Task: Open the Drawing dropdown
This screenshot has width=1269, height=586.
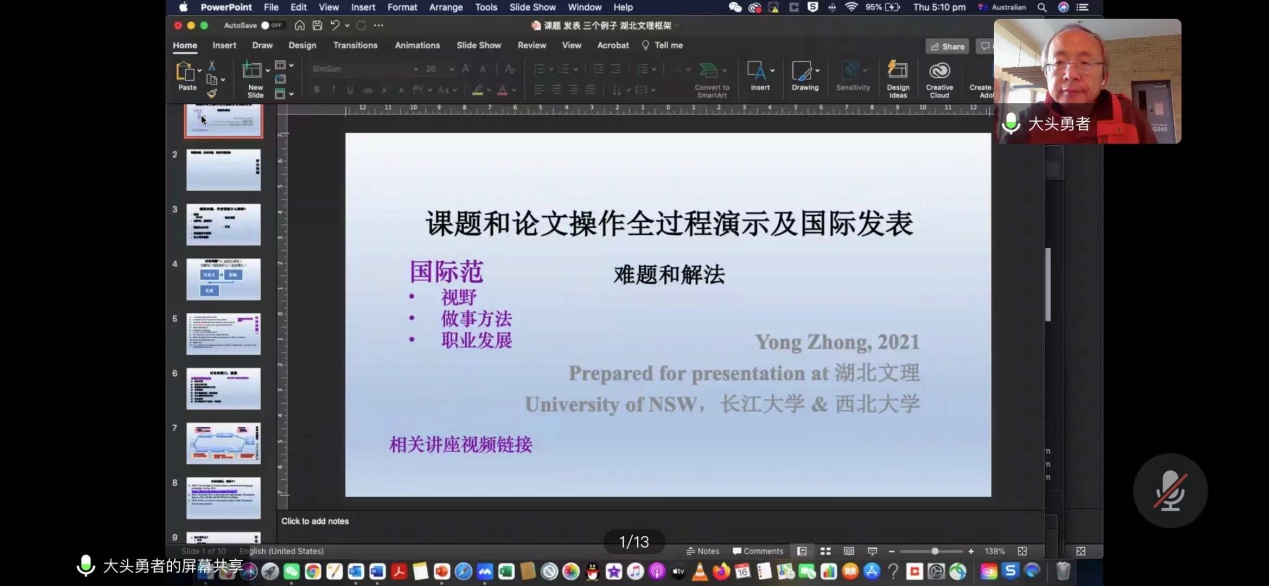Action: [804, 75]
